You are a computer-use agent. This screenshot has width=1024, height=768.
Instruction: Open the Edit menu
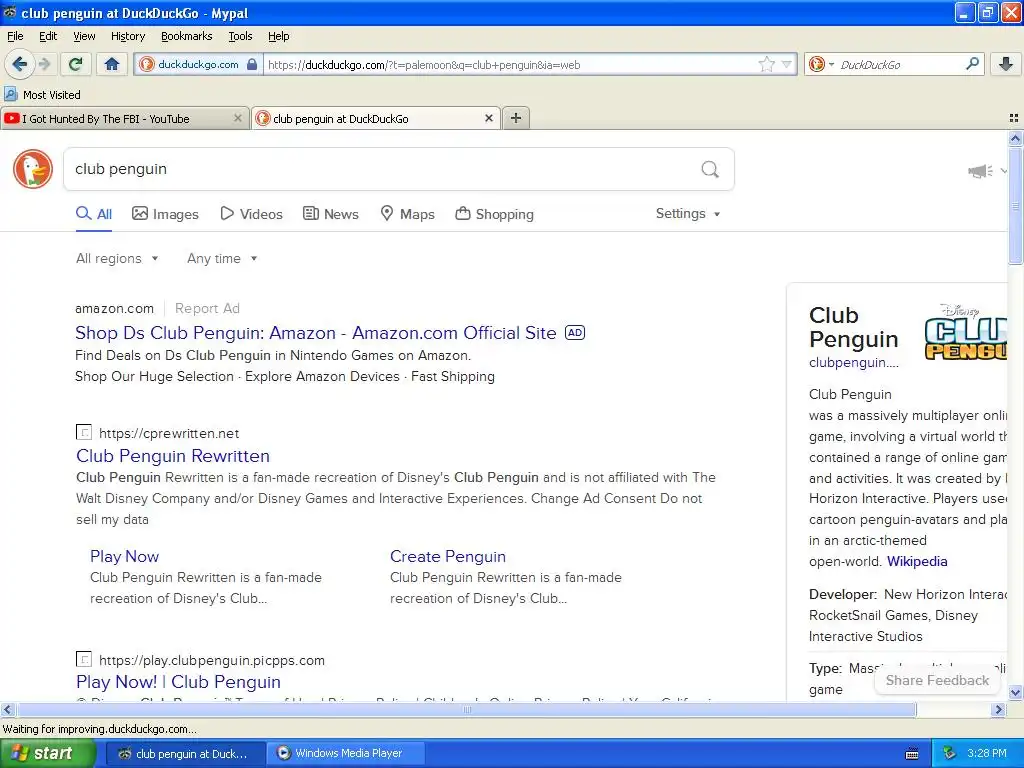[x=48, y=36]
